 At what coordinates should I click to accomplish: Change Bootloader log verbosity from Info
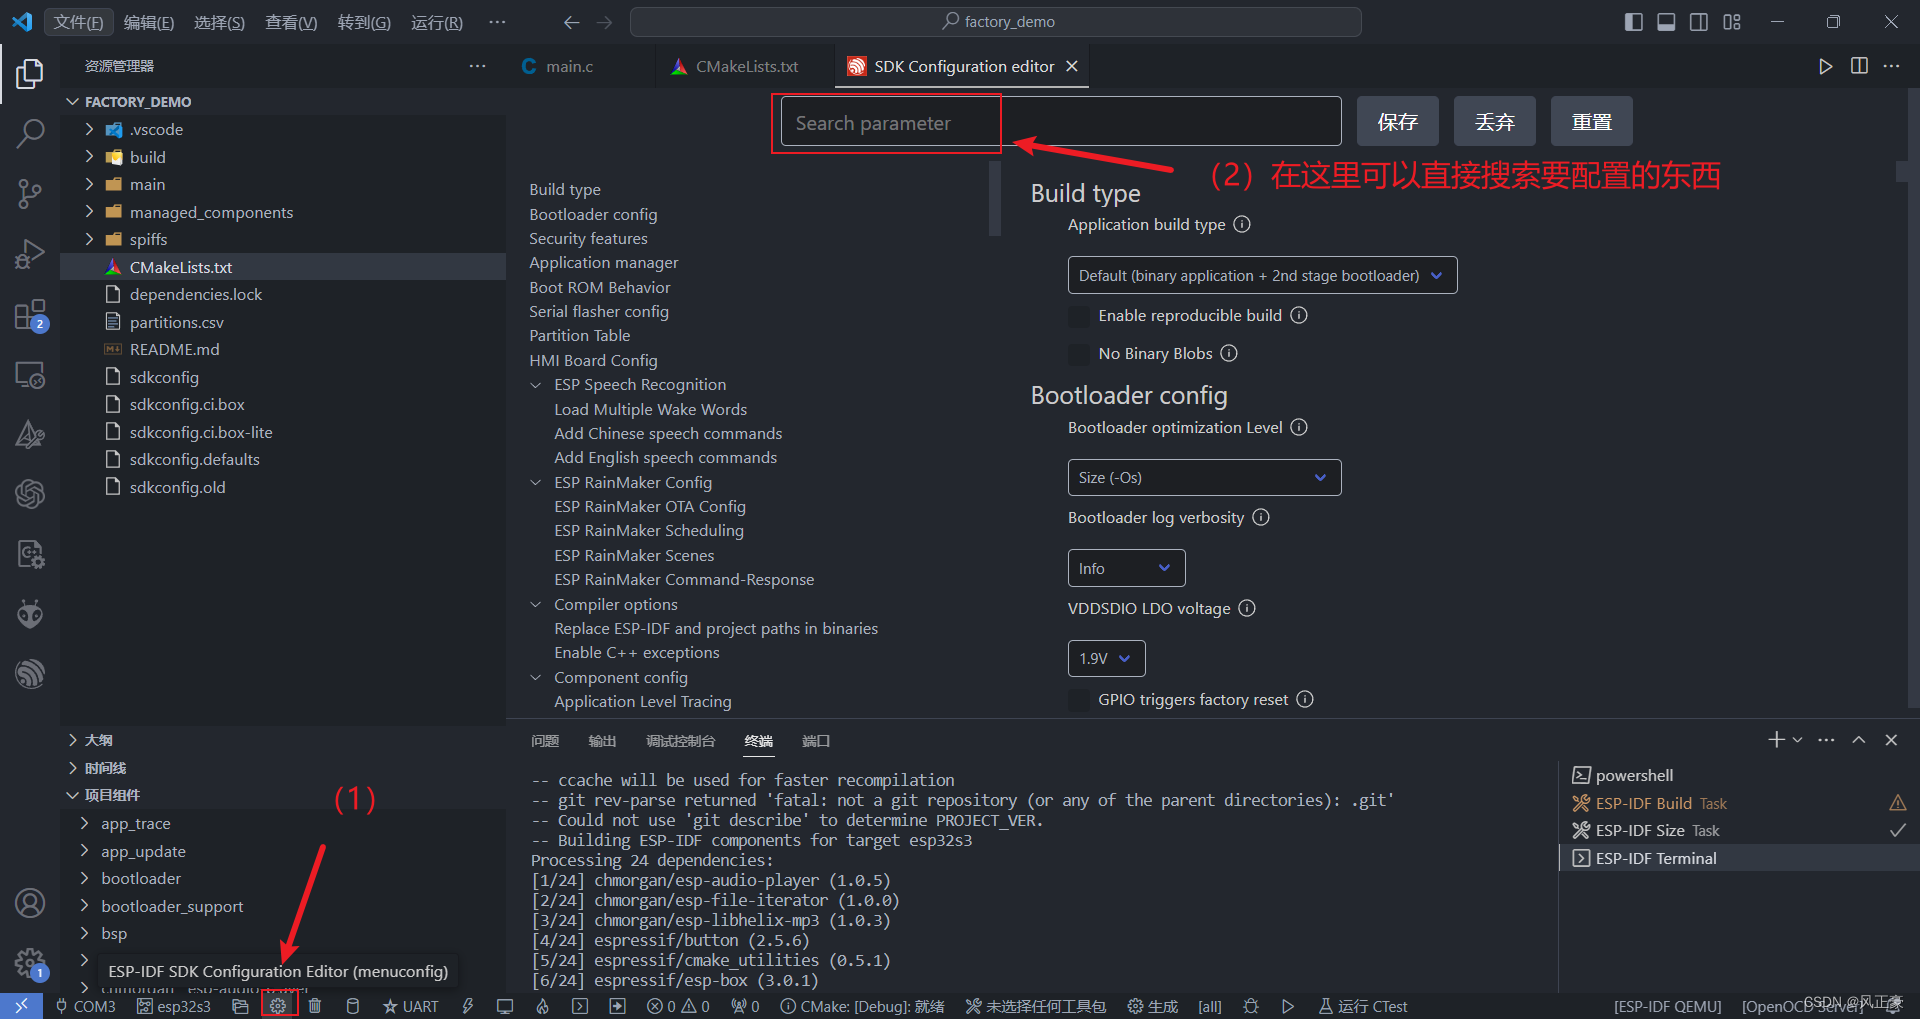pos(1125,567)
